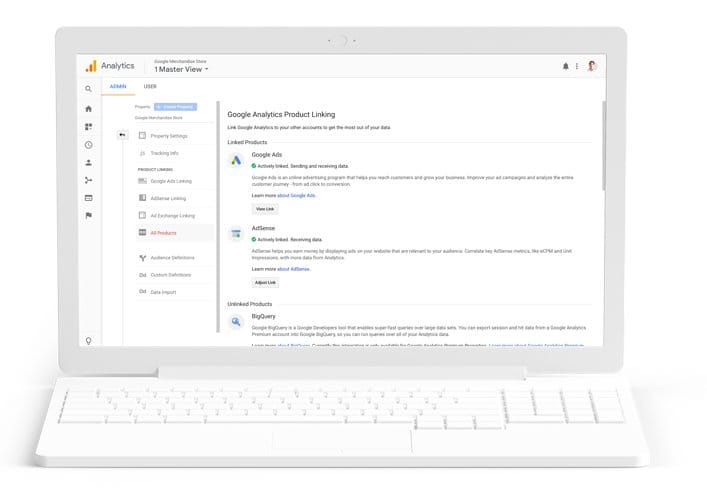Image resolution: width=707 pixels, height=500 pixels.
Task: Click the Create Property button
Action: pos(175,106)
